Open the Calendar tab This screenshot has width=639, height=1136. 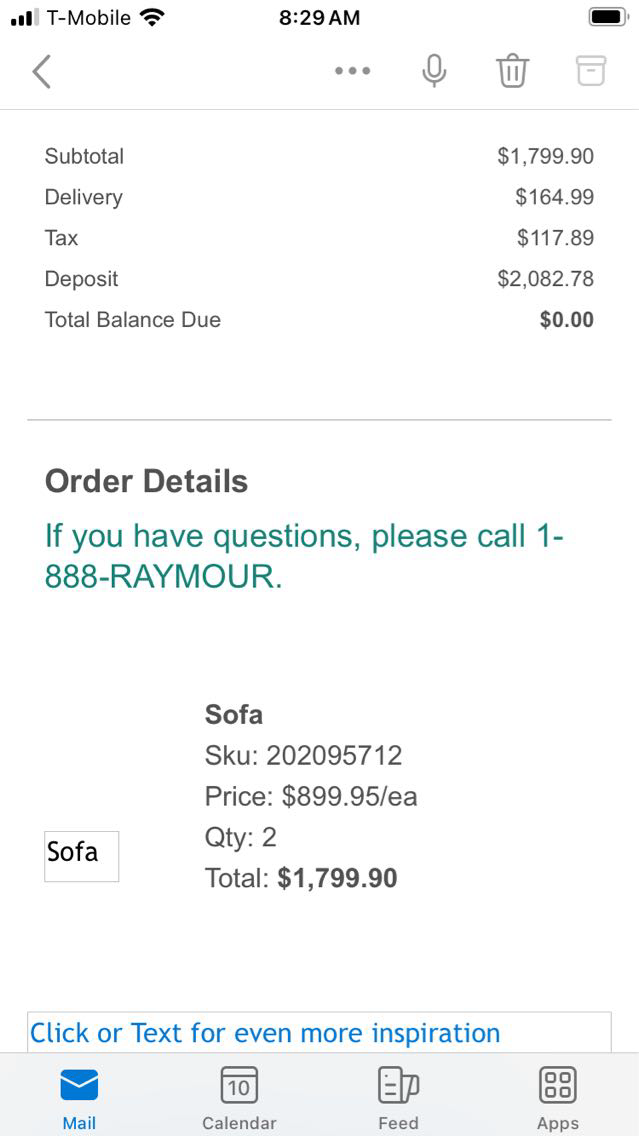238,1096
